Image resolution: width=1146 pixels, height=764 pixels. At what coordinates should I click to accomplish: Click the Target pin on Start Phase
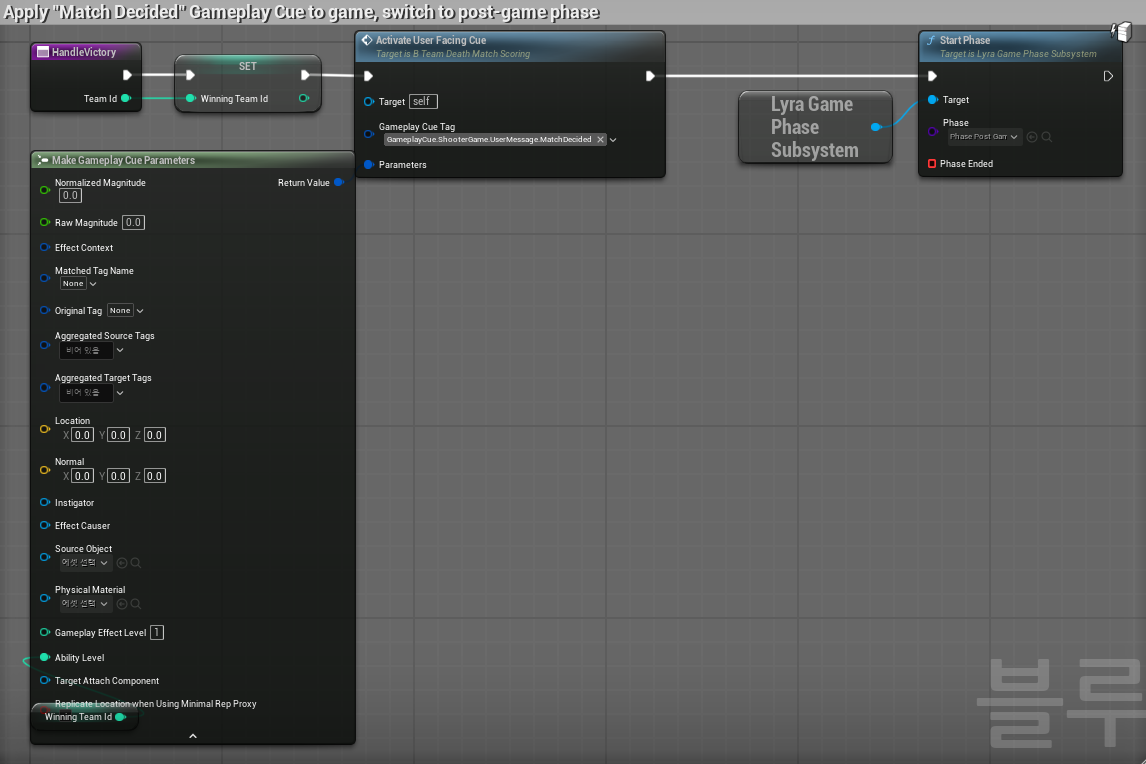click(x=932, y=99)
